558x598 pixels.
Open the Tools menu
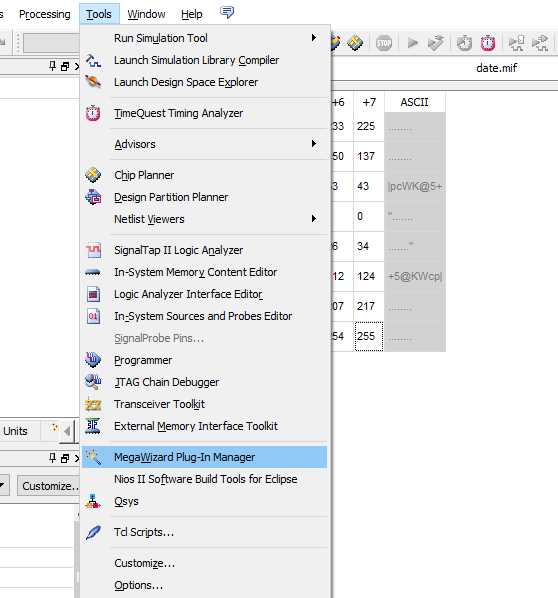pos(99,14)
